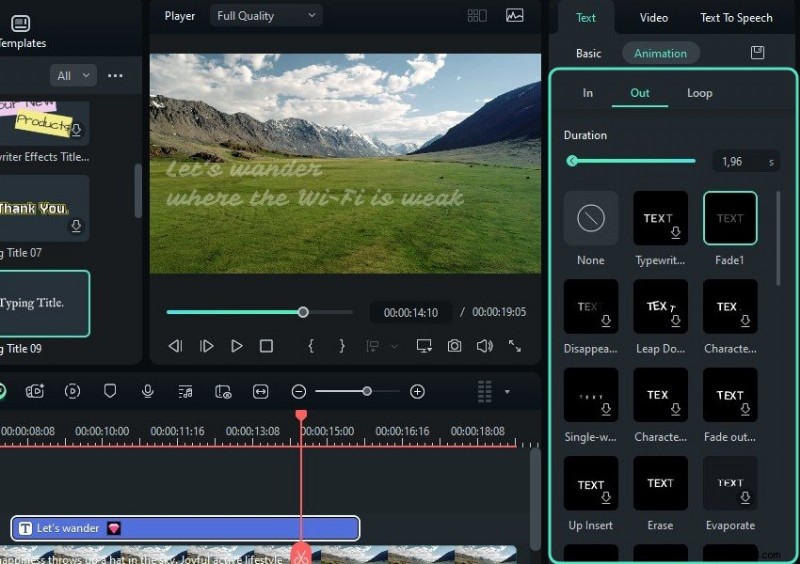Zoom in the timeline with plus button
The width and height of the screenshot is (800, 564).
click(417, 391)
